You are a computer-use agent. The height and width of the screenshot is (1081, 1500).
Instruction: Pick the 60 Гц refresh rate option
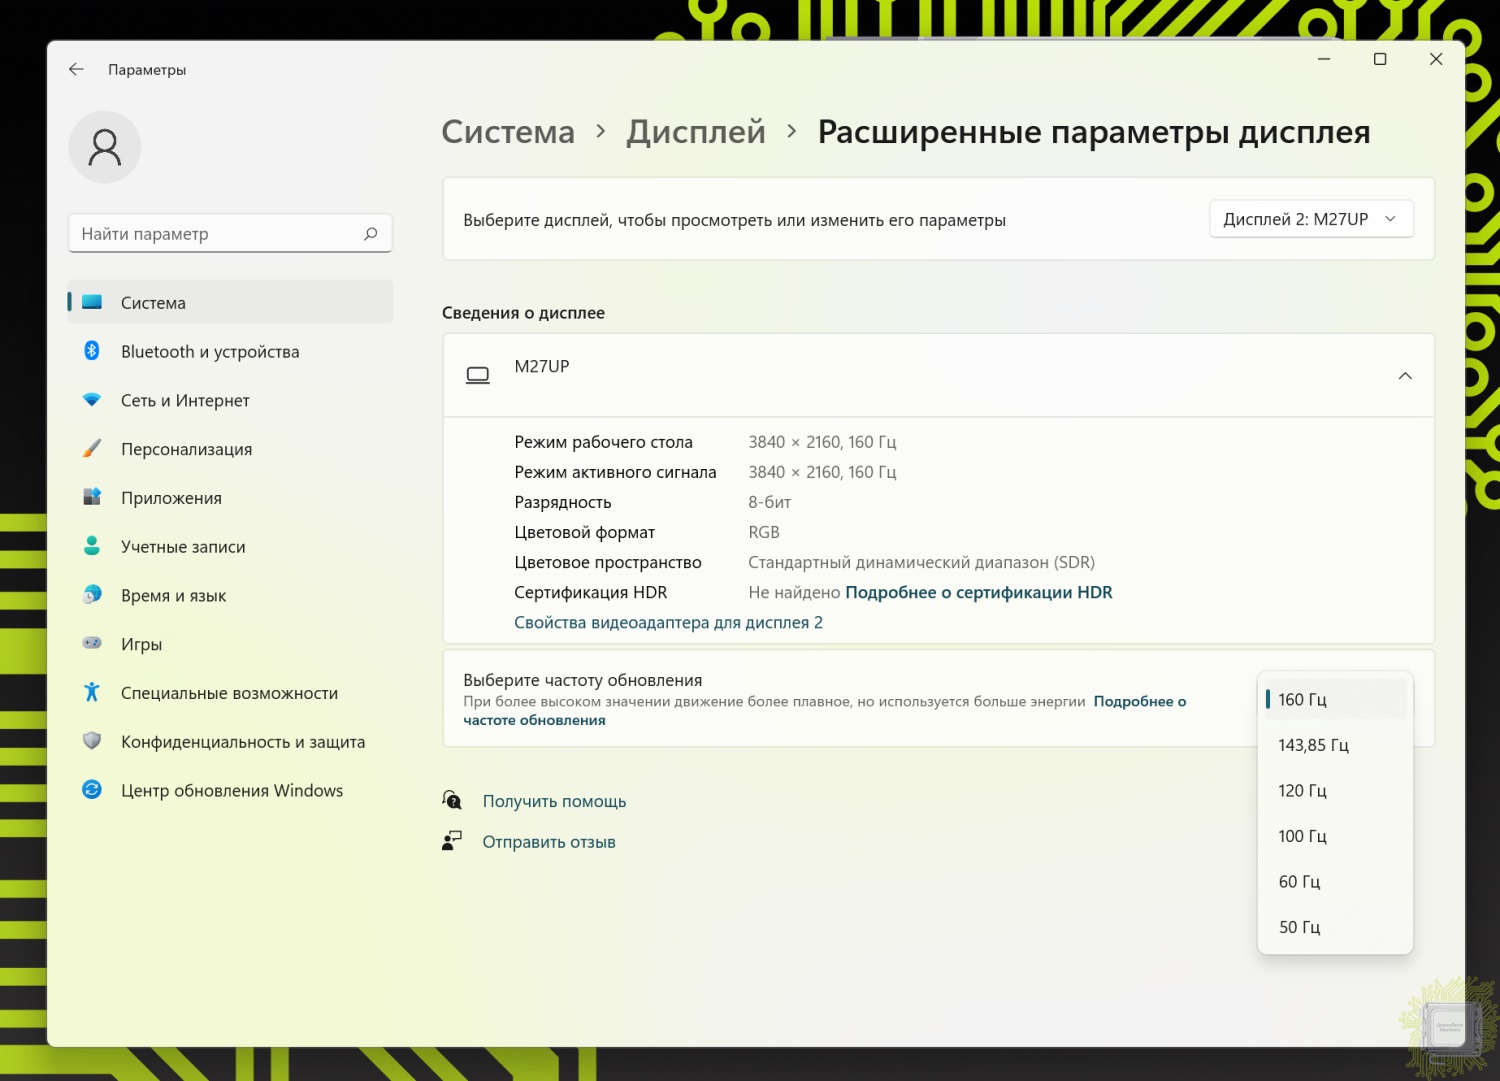(1299, 882)
